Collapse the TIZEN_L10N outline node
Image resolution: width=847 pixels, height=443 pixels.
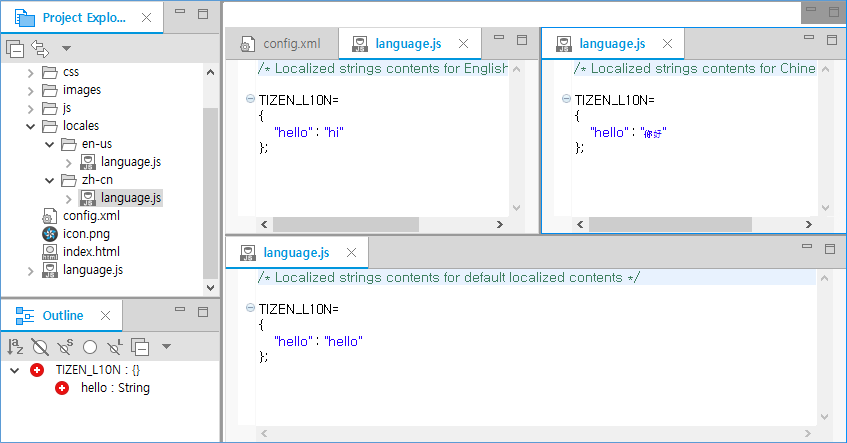coord(14,369)
